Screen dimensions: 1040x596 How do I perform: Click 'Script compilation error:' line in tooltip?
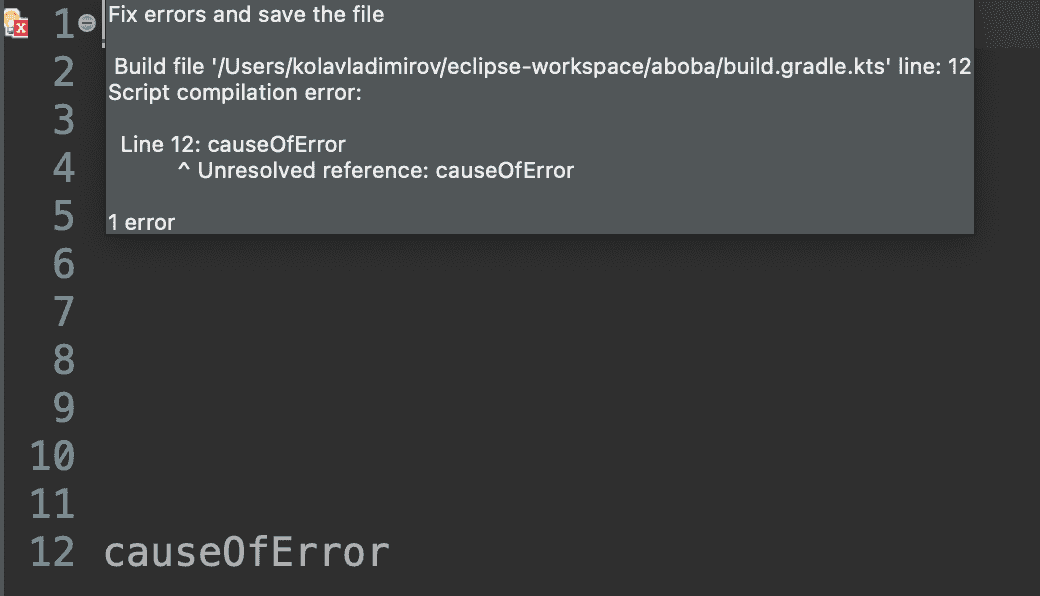tap(235, 93)
